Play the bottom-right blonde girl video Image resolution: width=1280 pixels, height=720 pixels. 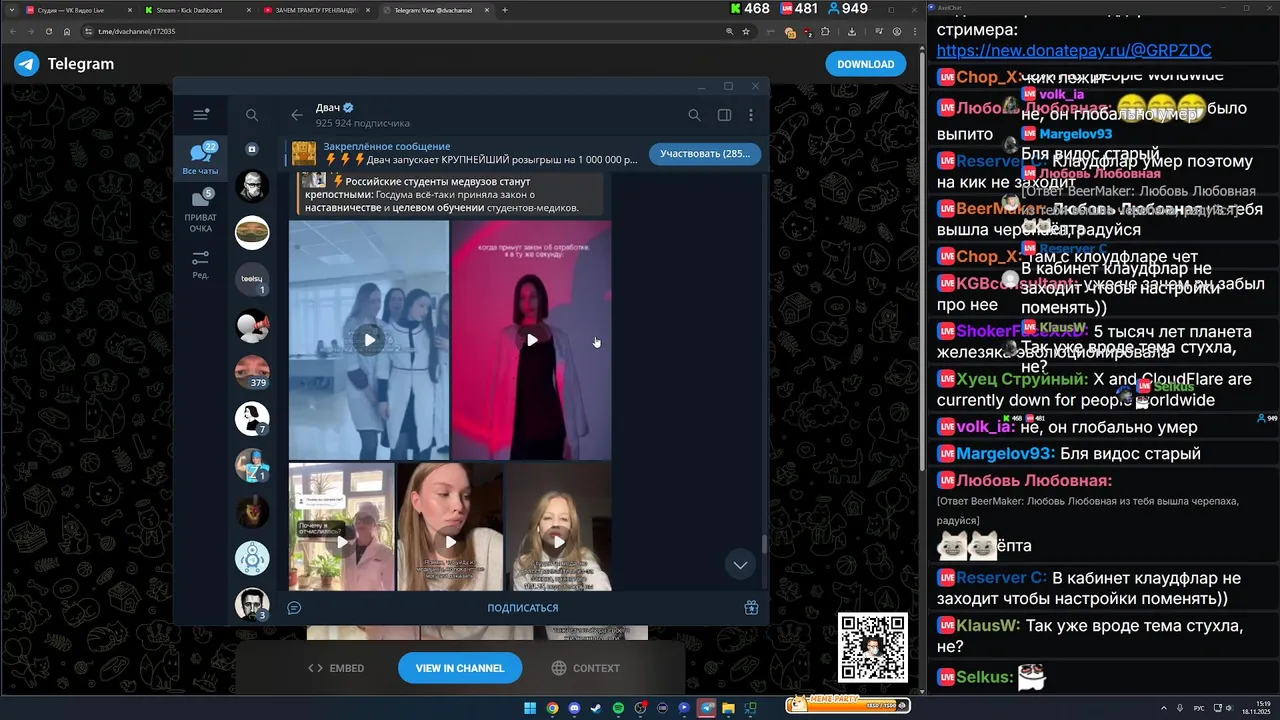pos(559,542)
